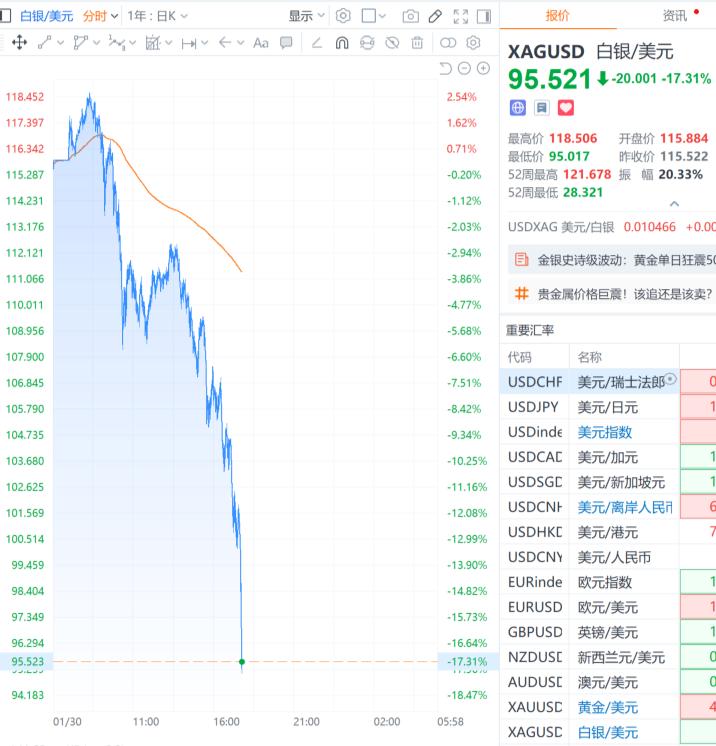The width and height of the screenshot is (716, 746).
Task: Select the pencil drawing icon
Action: click(435, 16)
